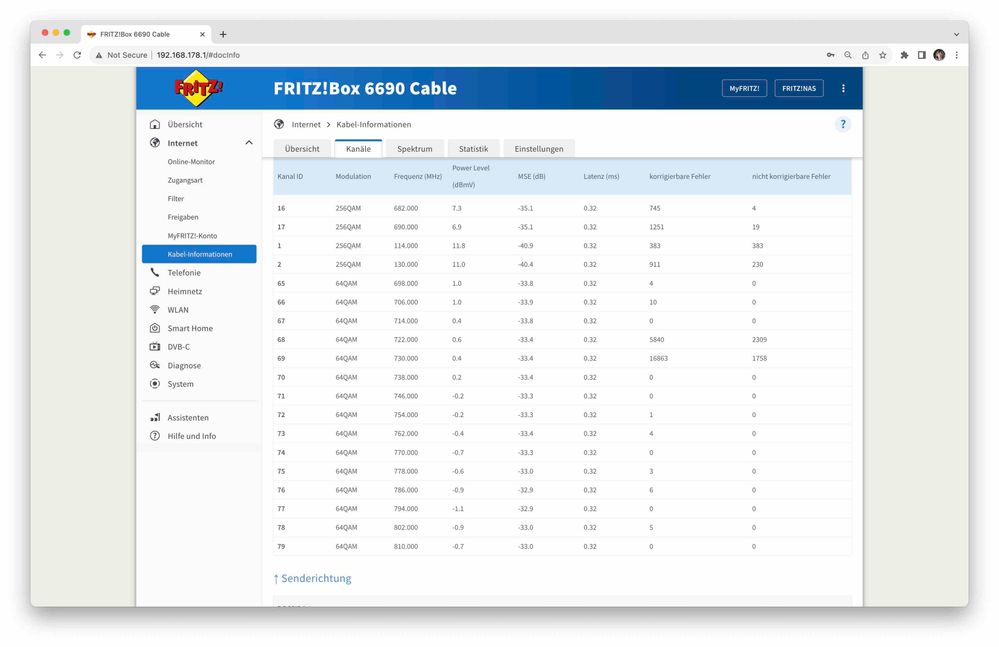Open the three-dot menu in the header
Screen dimensions: 999x647
[x=843, y=88]
